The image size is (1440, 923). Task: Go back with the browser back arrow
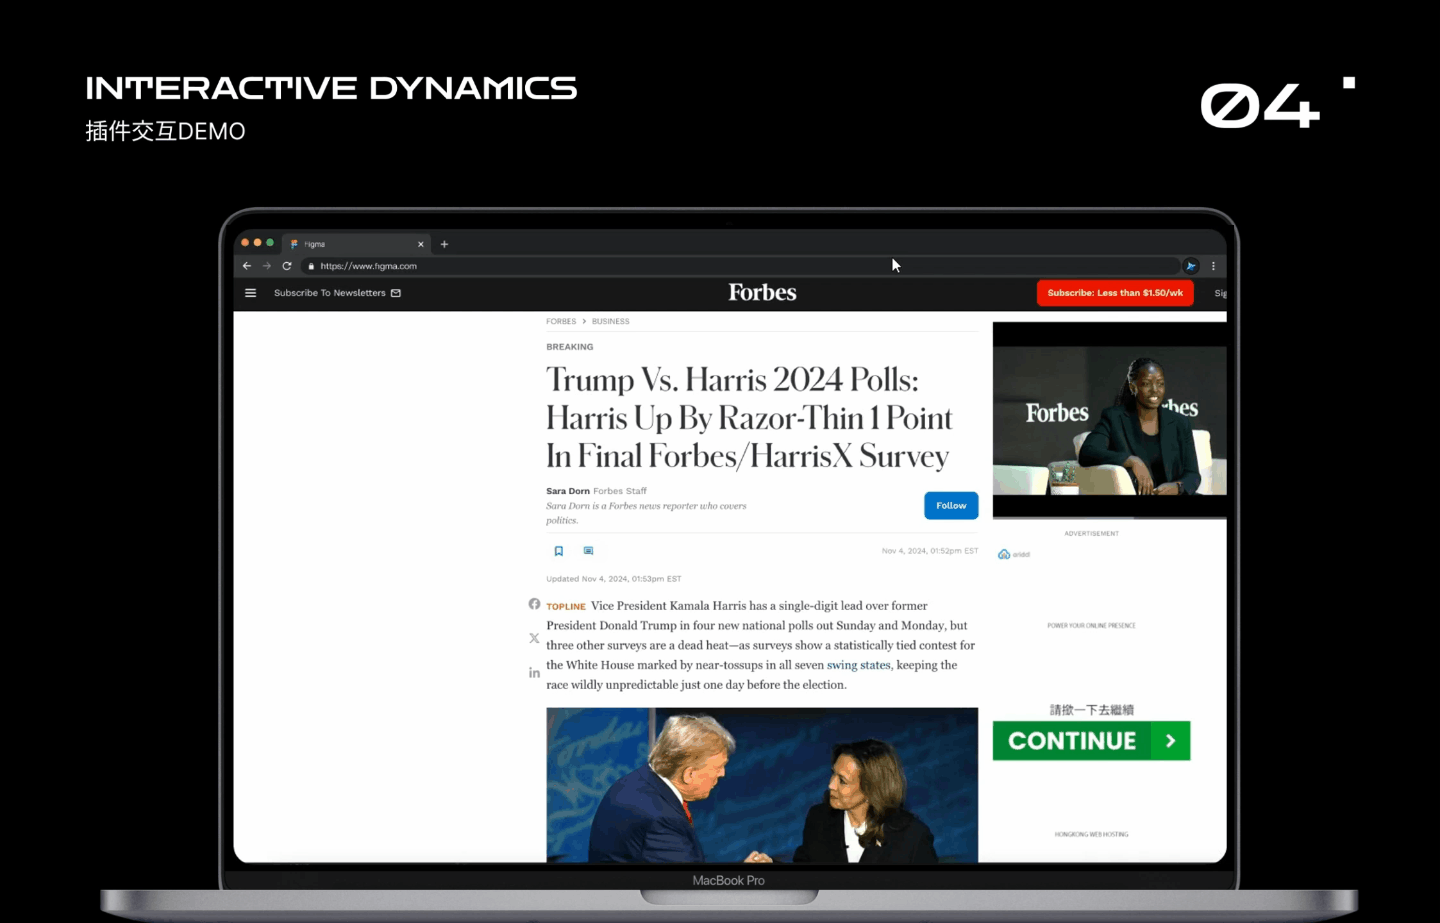pos(247,266)
